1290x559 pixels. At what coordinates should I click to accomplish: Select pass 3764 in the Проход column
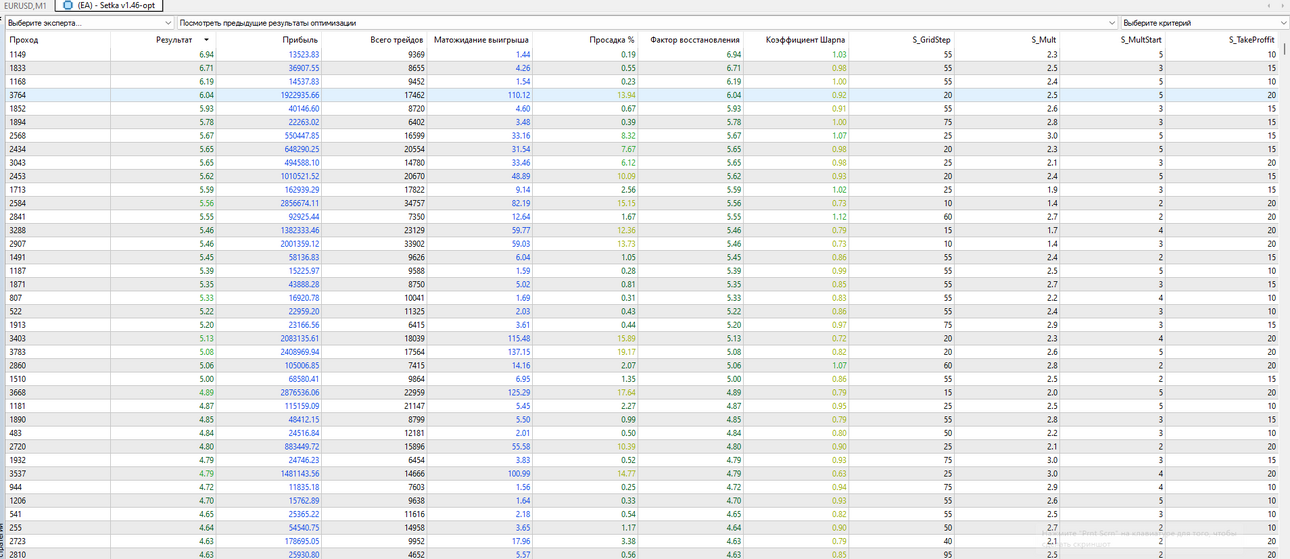click(19, 95)
